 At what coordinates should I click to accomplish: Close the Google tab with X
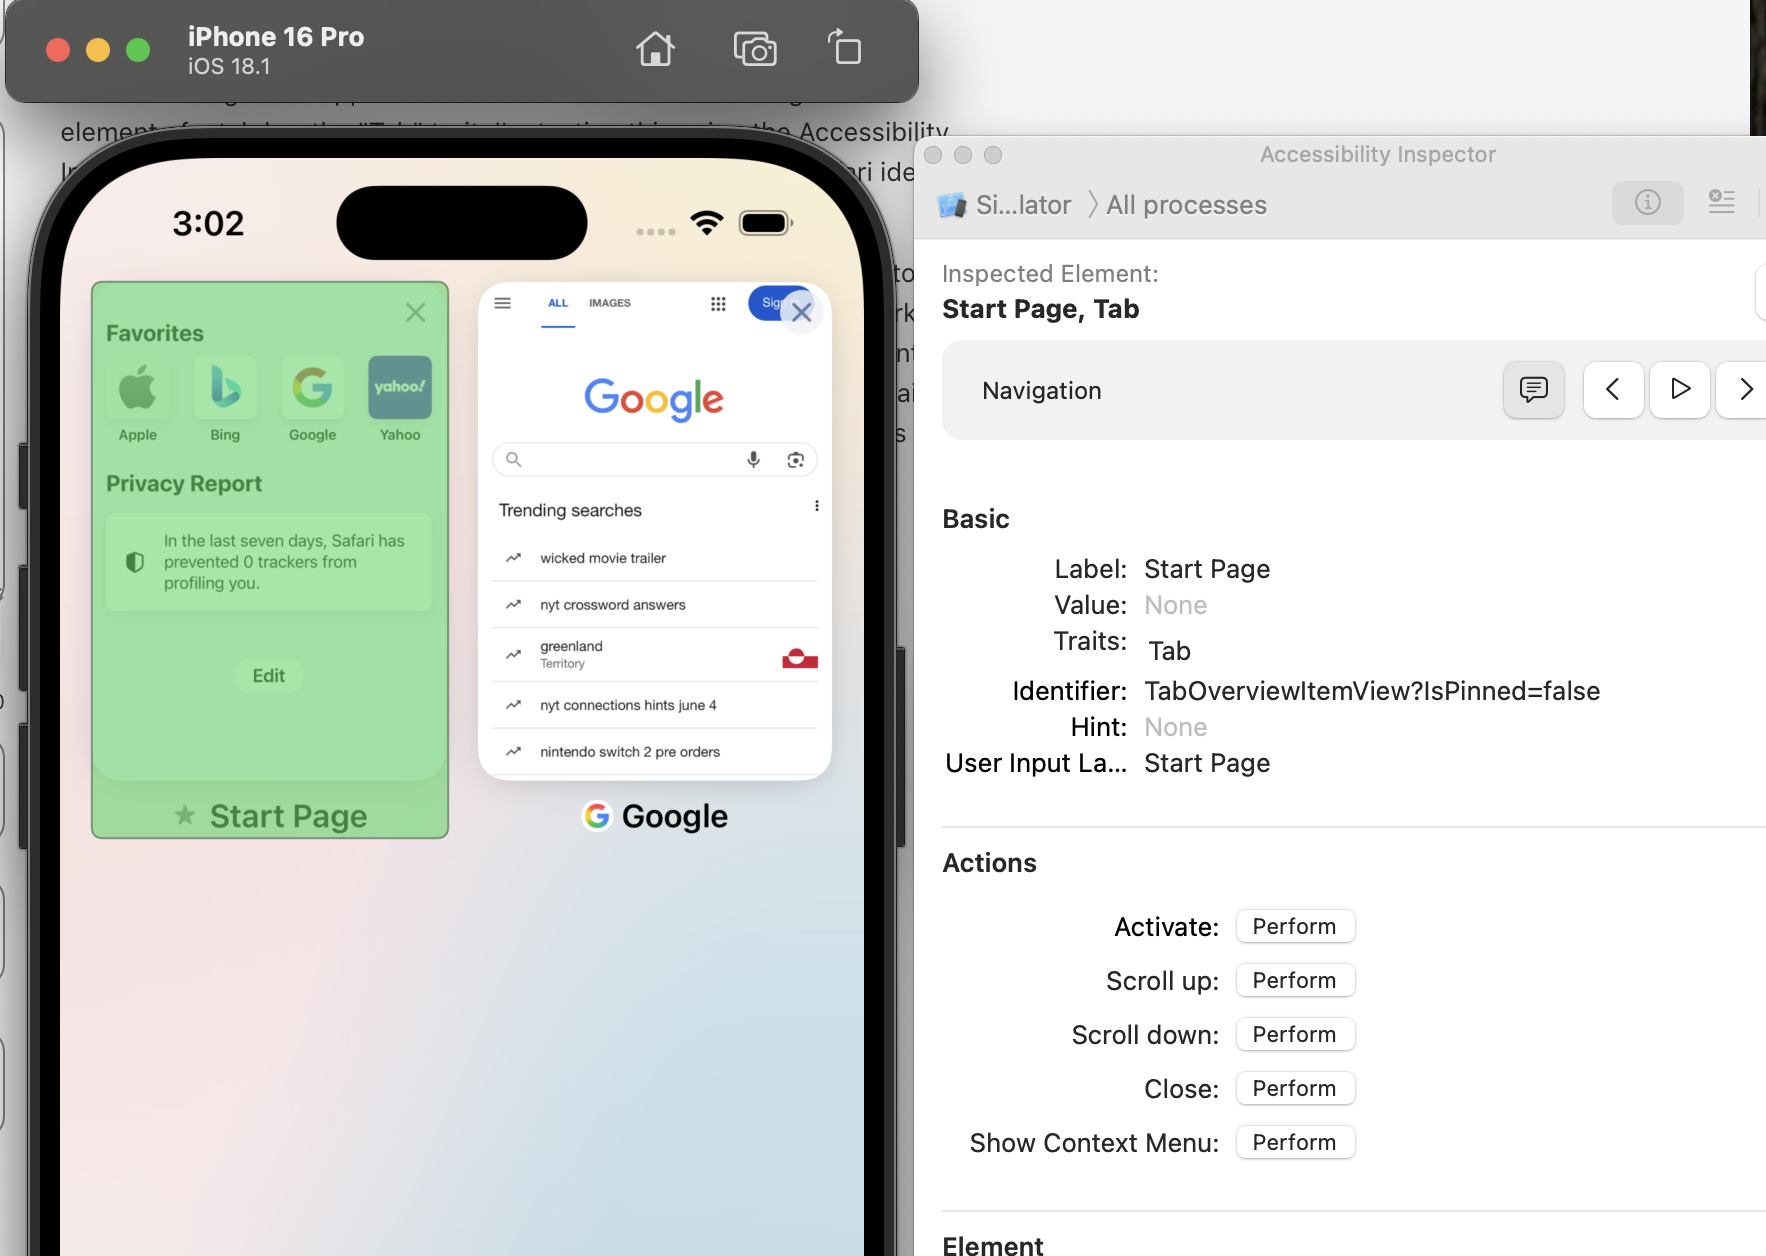pyautogui.click(x=801, y=312)
